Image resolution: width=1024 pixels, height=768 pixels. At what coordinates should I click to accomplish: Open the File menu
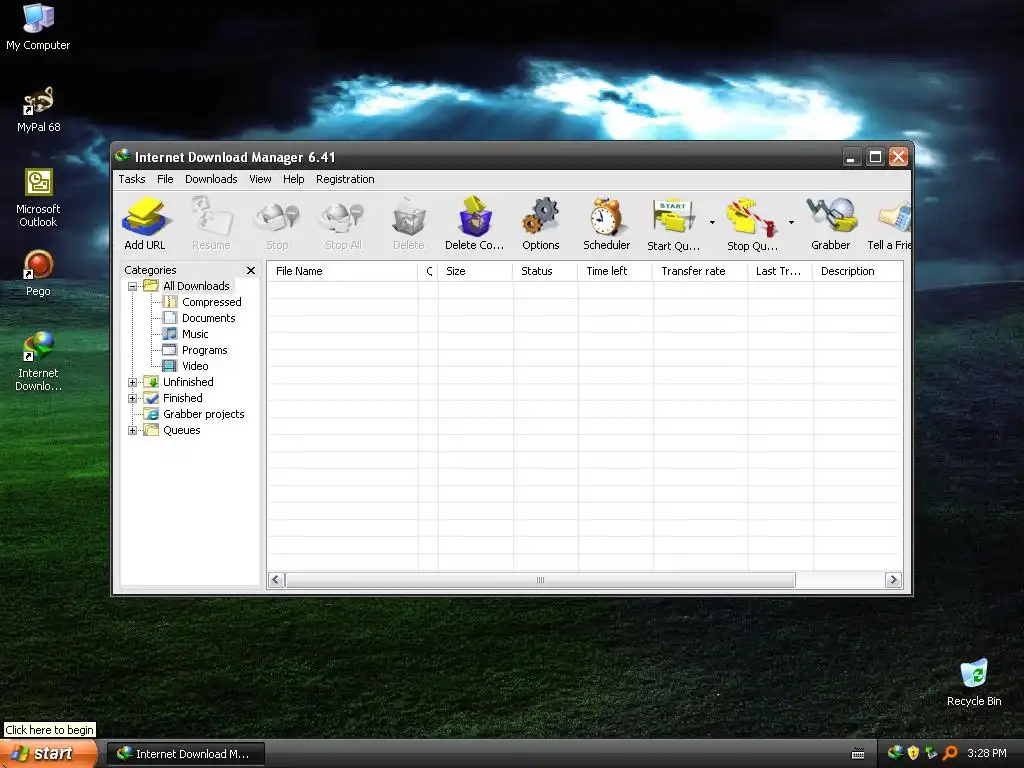click(165, 179)
